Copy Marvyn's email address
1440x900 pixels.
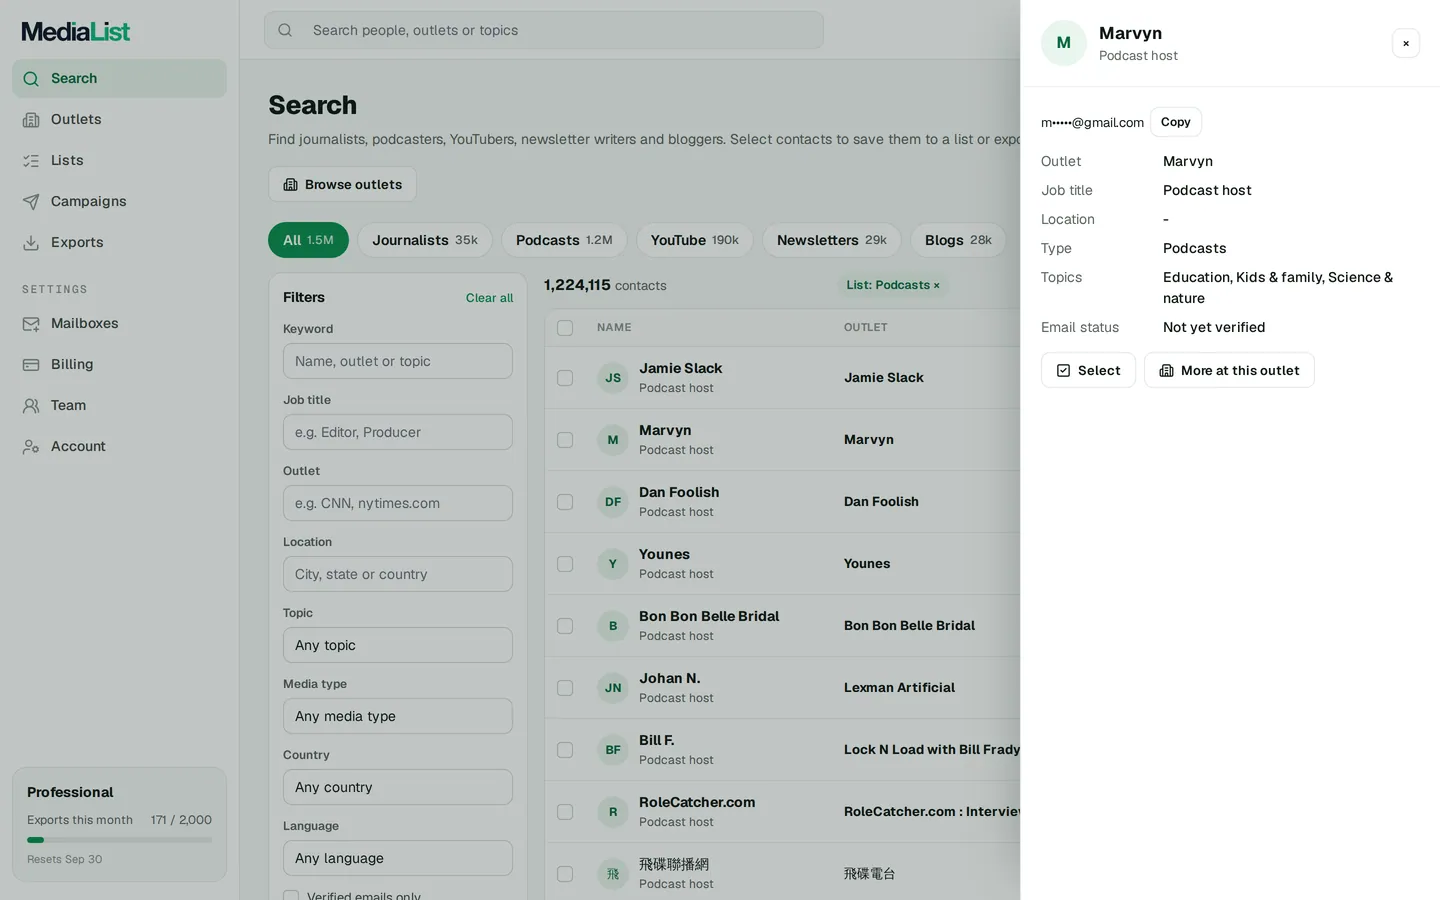click(x=1176, y=122)
